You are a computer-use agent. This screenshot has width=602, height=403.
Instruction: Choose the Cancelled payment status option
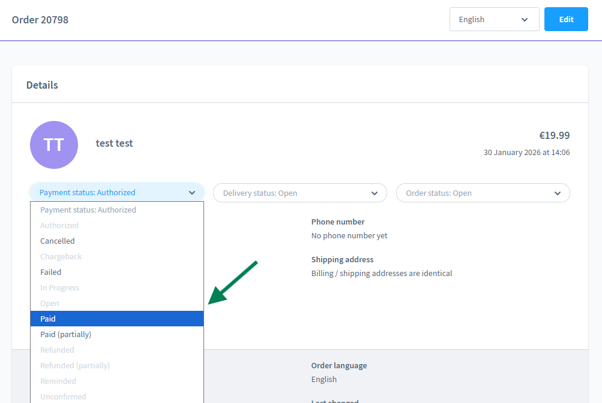(58, 241)
